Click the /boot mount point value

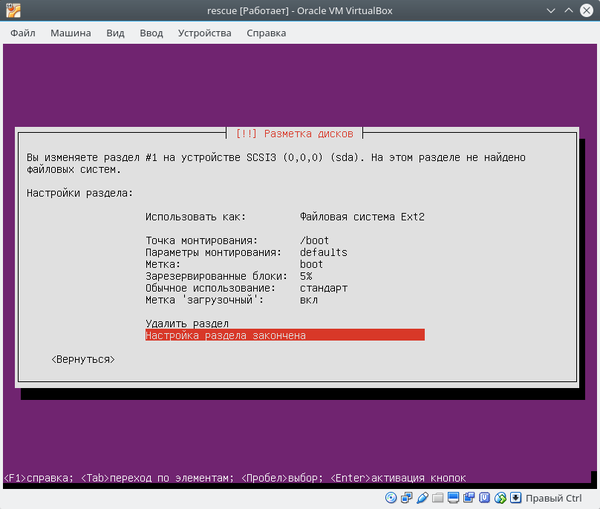pos(314,241)
